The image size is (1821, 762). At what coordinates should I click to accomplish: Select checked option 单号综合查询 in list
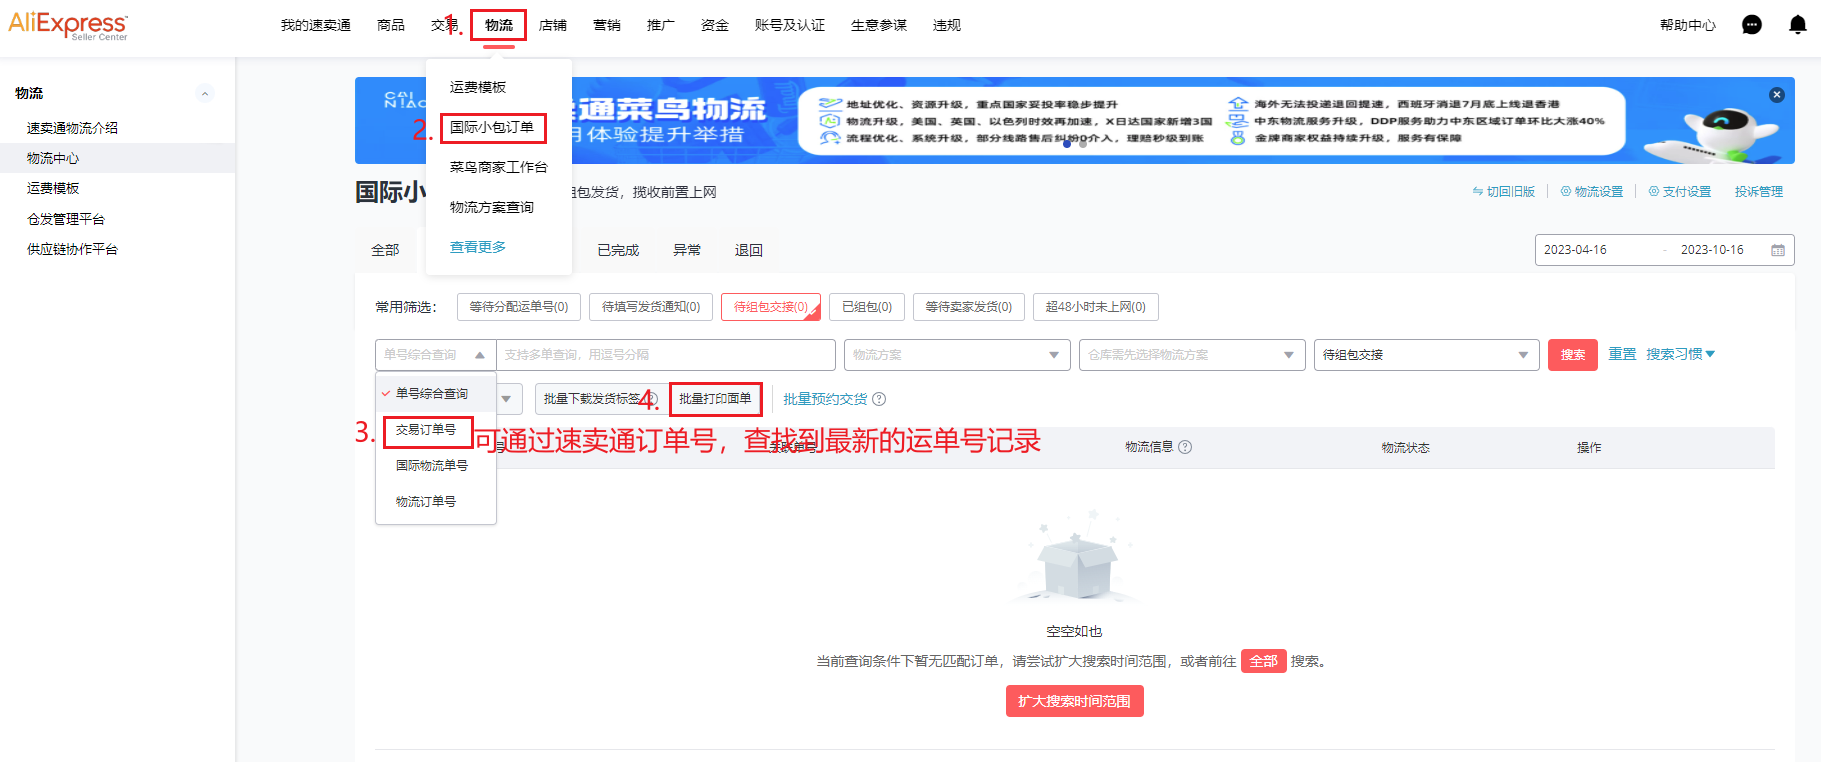[436, 394]
